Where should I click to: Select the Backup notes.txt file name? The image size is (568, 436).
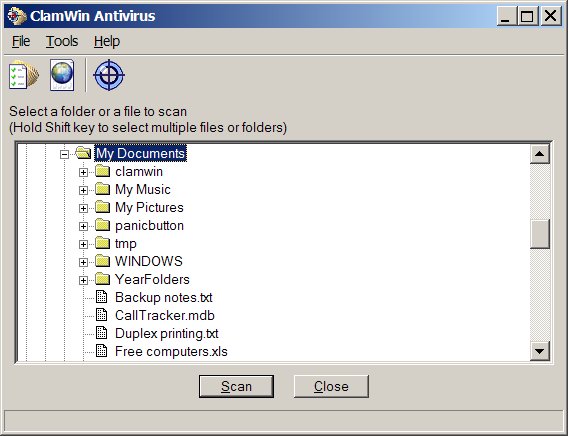click(x=163, y=297)
